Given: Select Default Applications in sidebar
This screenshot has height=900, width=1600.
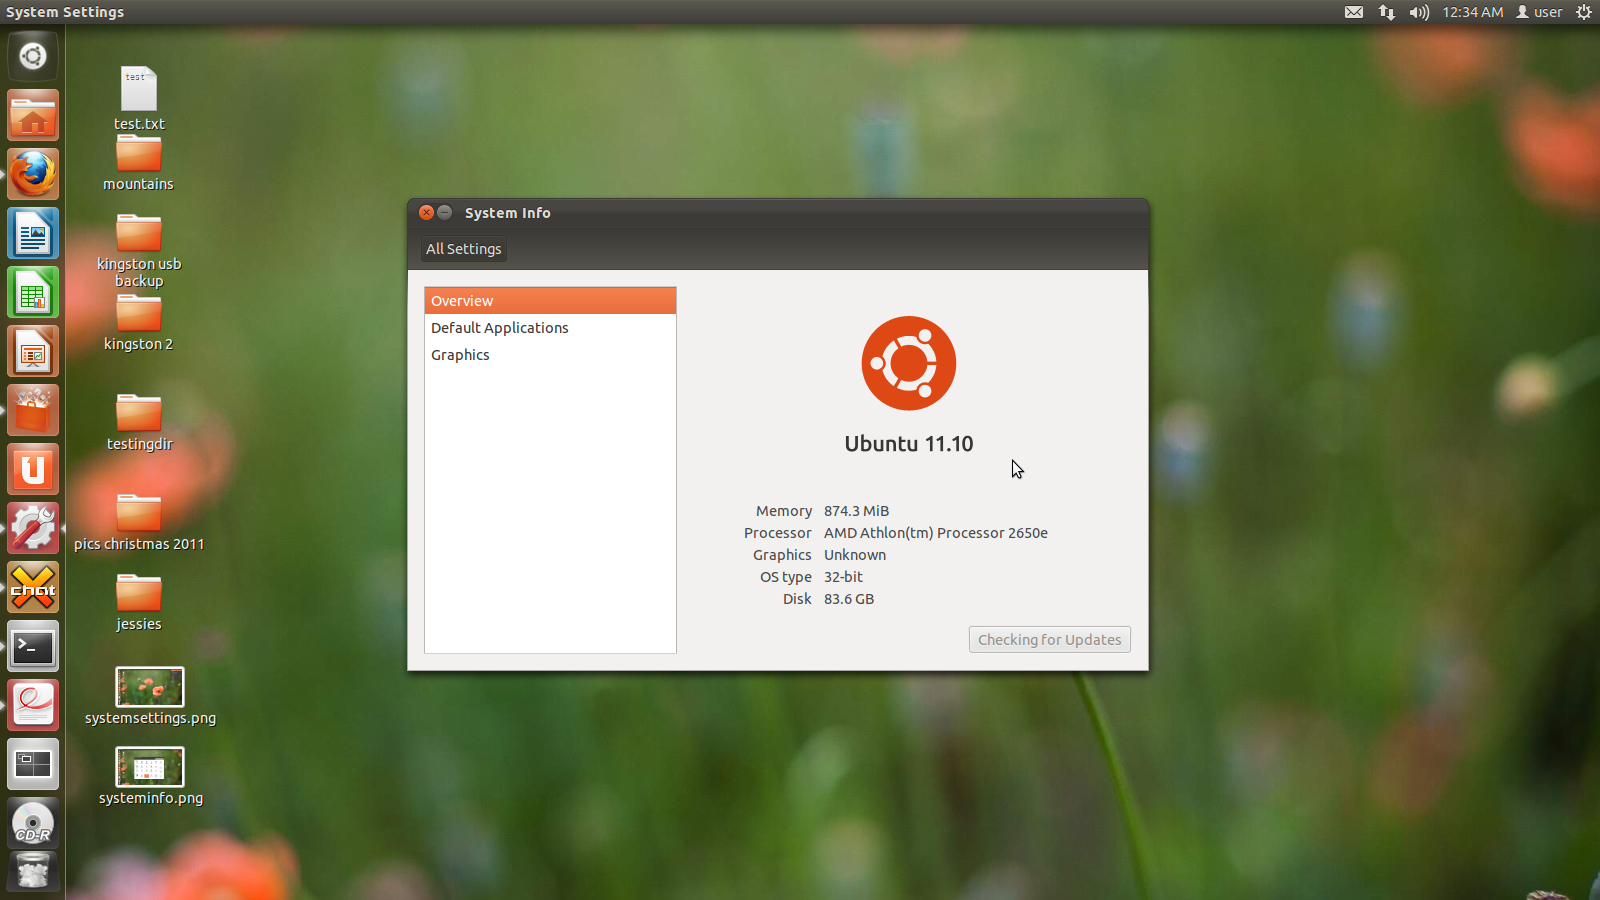Looking at the screenshot, I should click(550, 328).
